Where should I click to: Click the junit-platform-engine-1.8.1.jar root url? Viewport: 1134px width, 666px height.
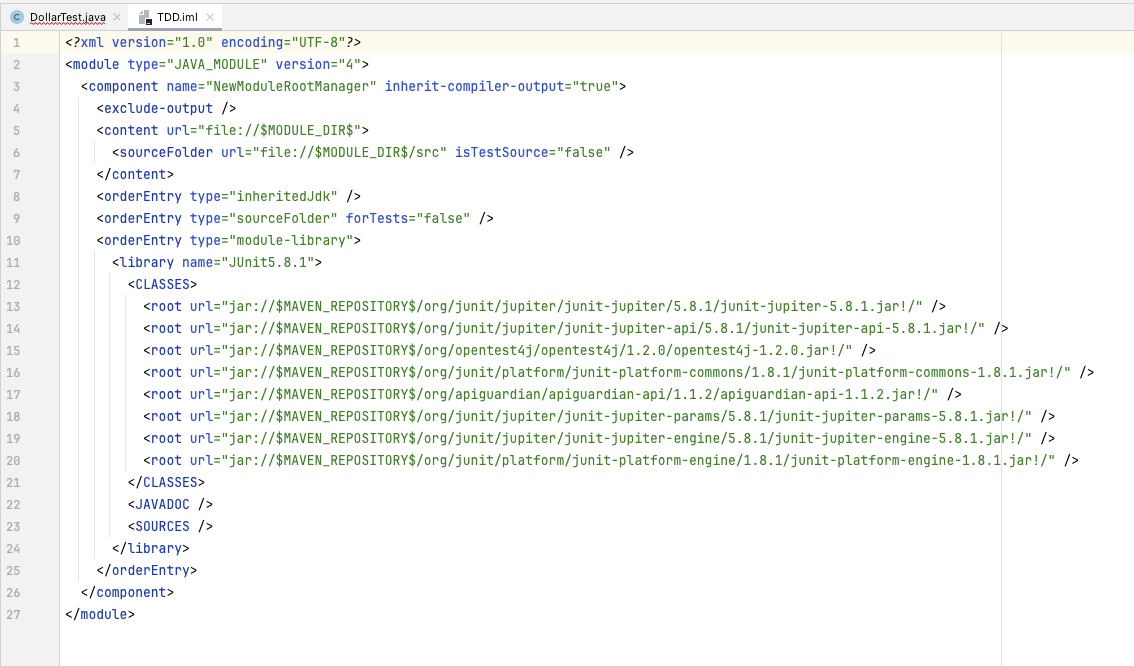point(639,461)
